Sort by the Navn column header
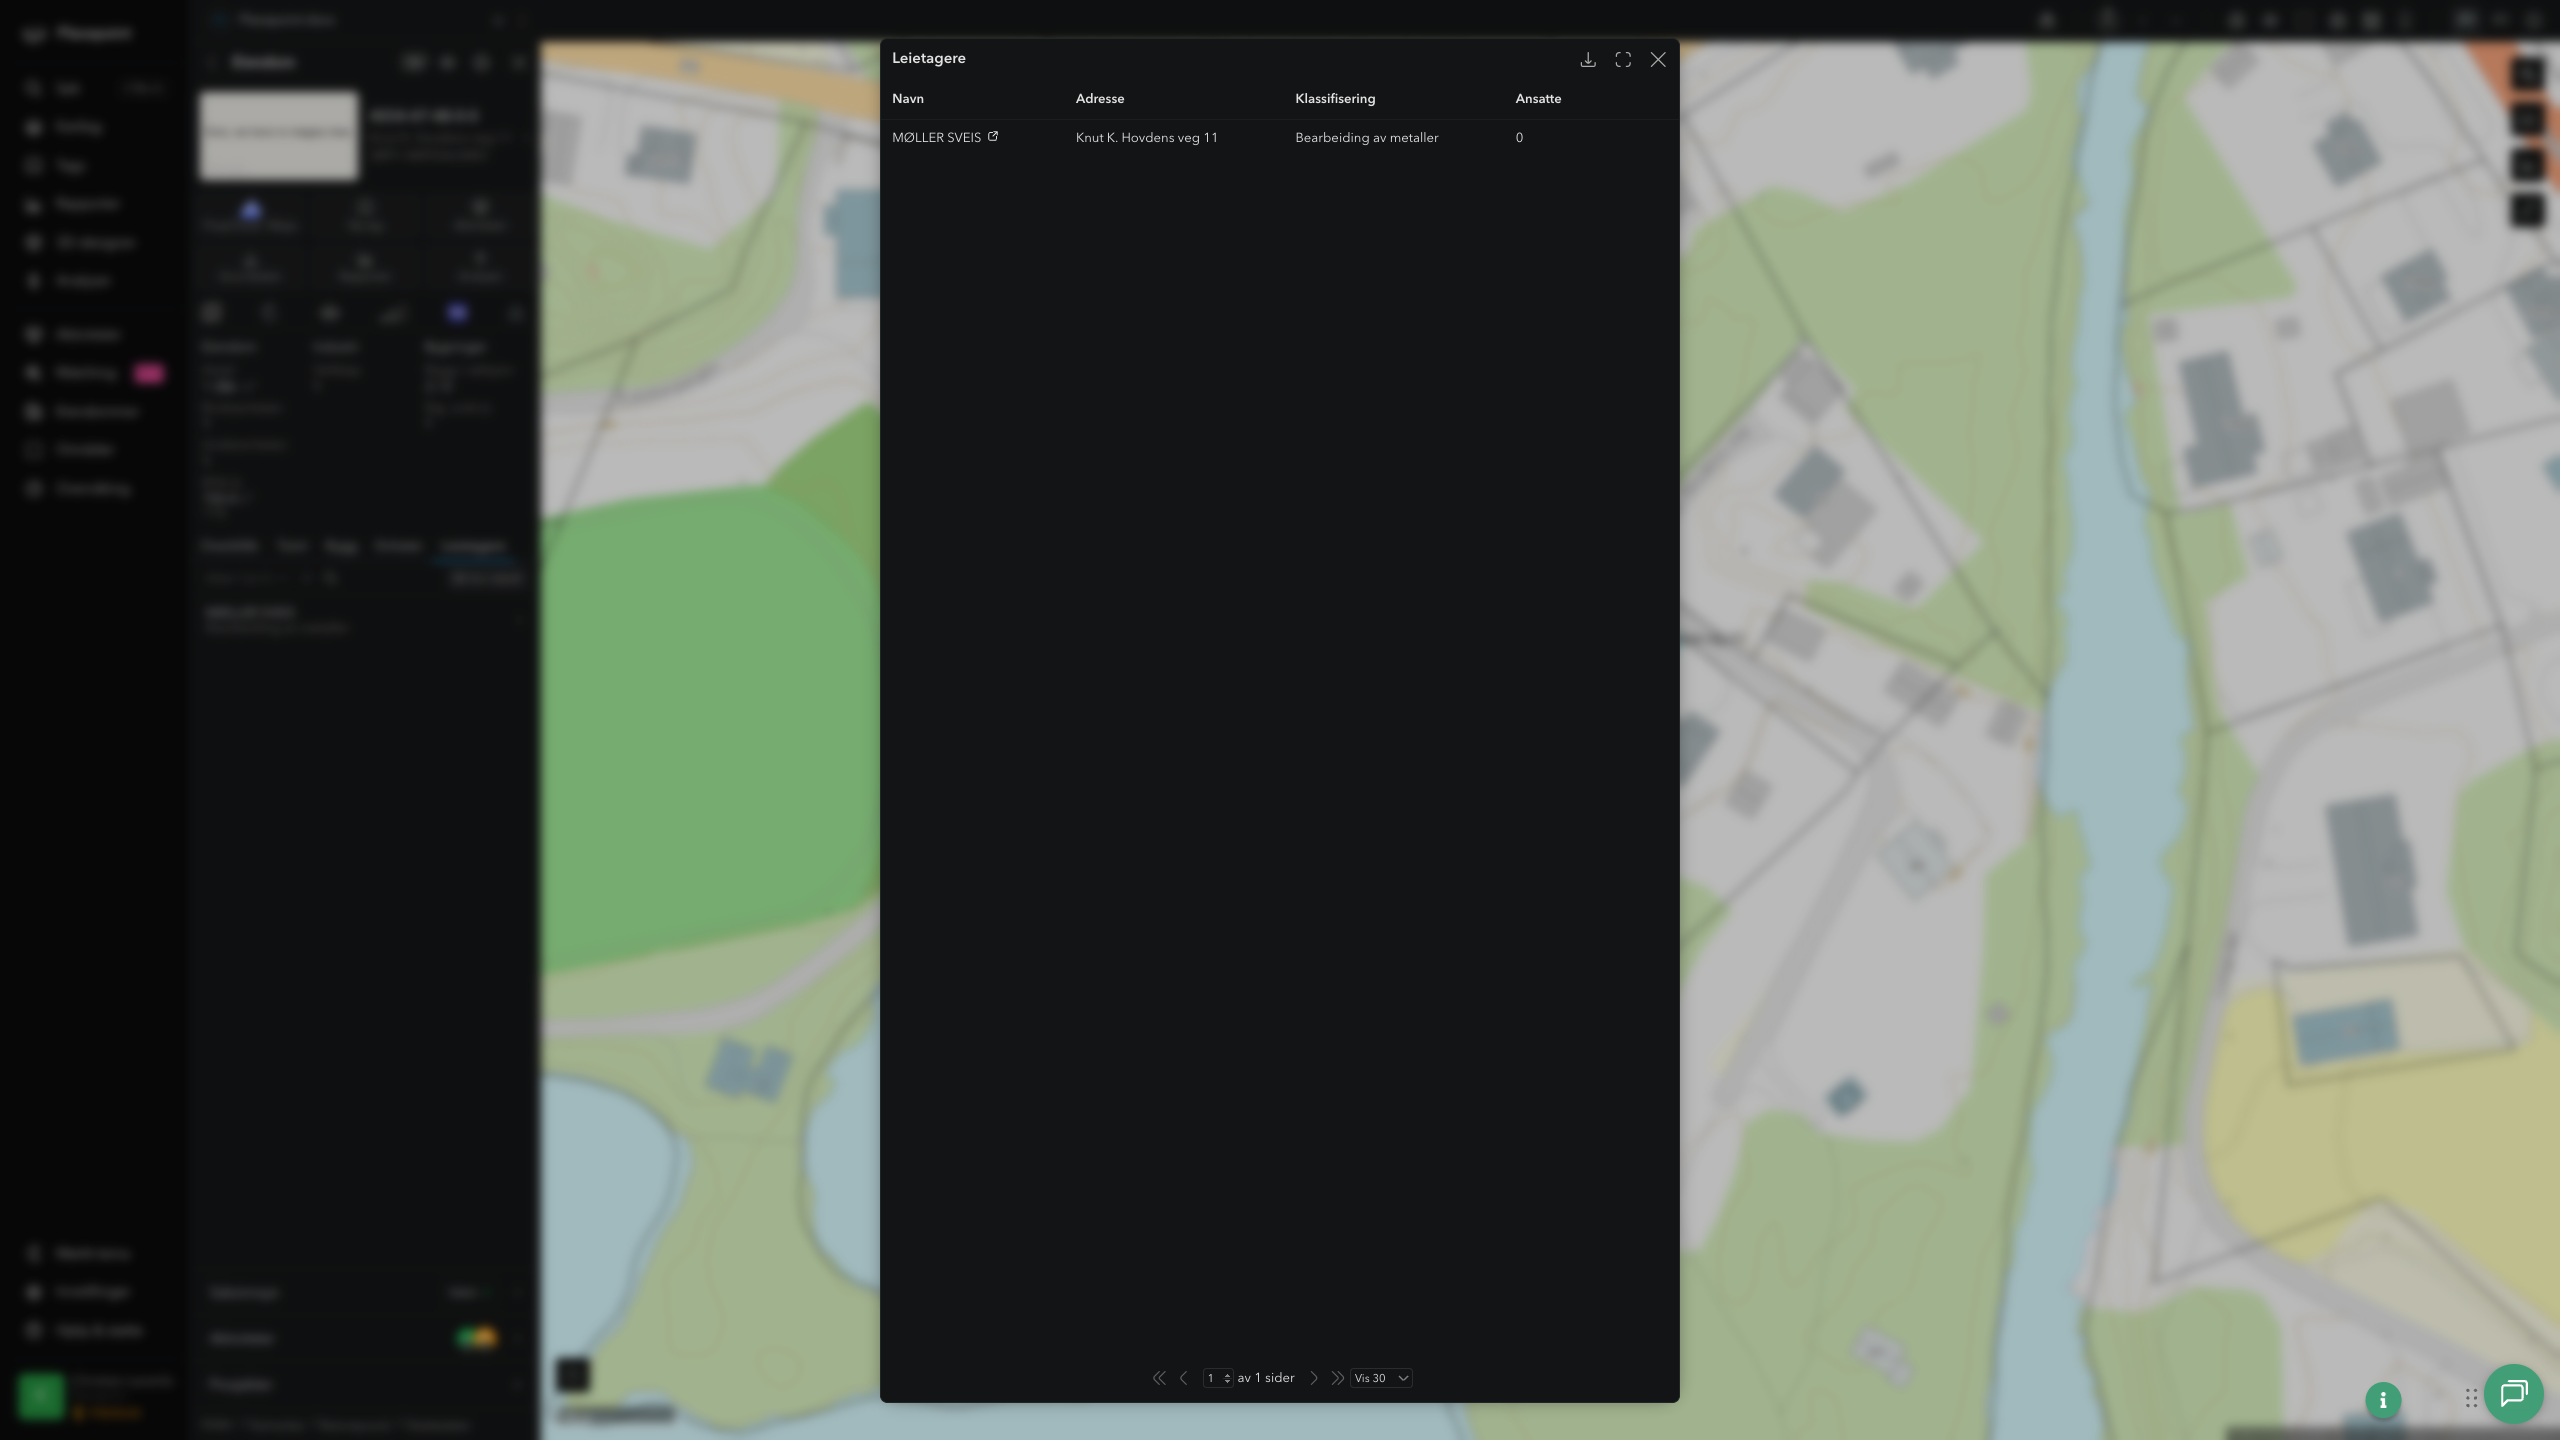 [x=908, y=98]
